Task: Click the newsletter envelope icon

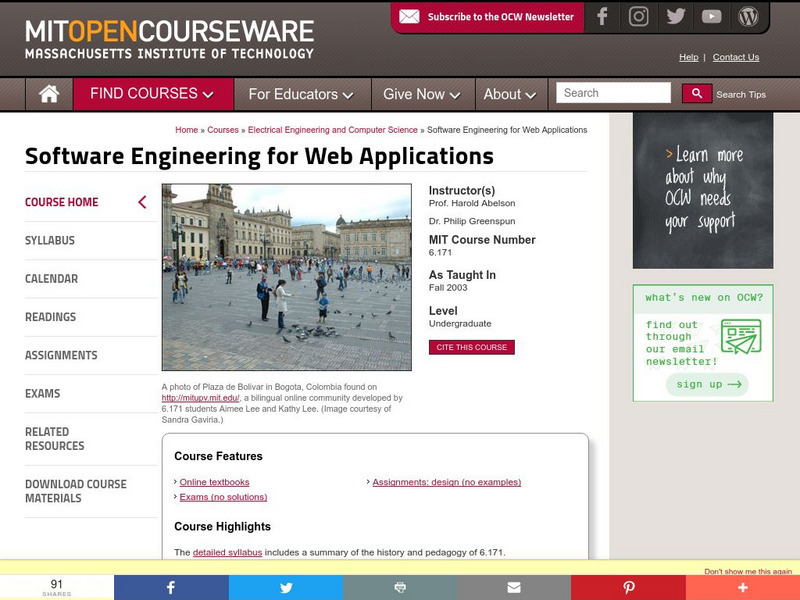Action: (409, 16)
